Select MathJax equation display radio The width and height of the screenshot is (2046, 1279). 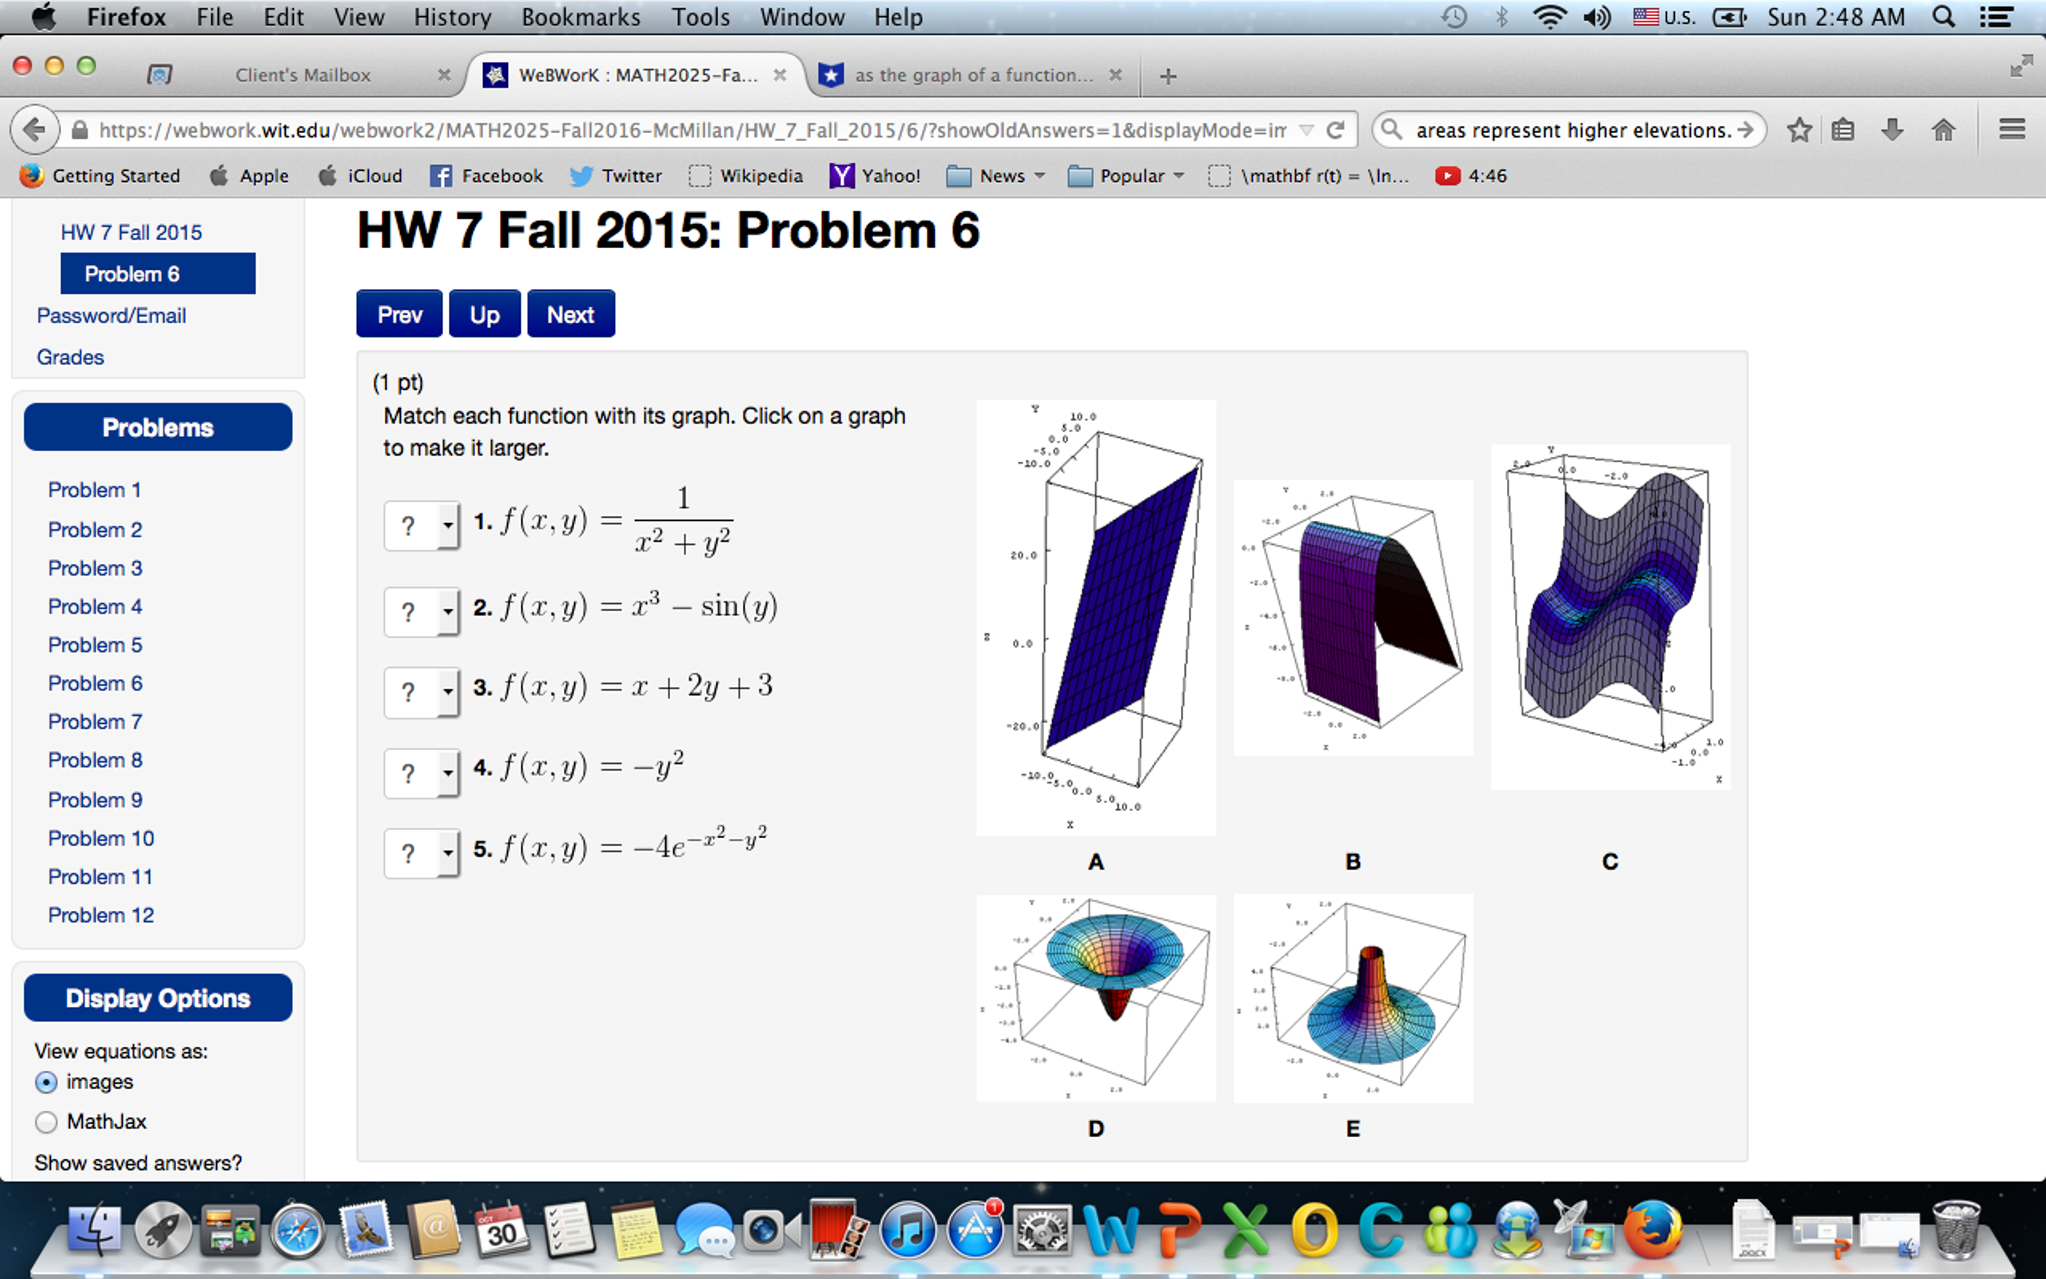(x=46, y=1122)
